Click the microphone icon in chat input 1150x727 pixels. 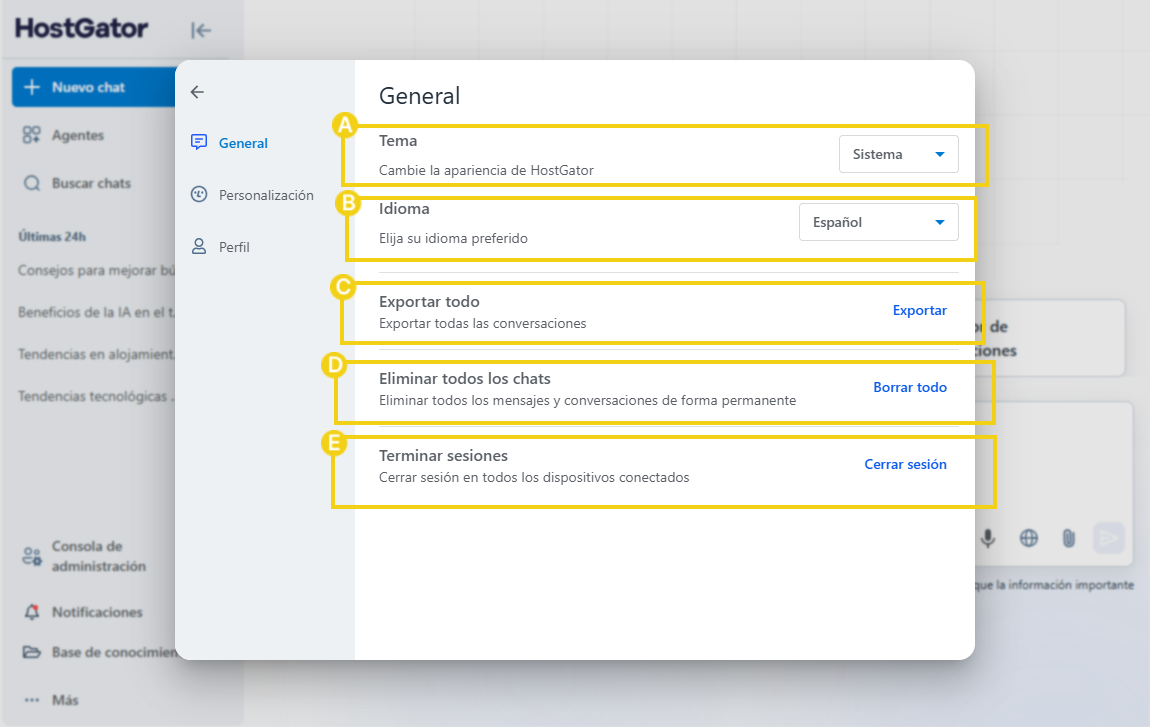[x=988, y=538]
